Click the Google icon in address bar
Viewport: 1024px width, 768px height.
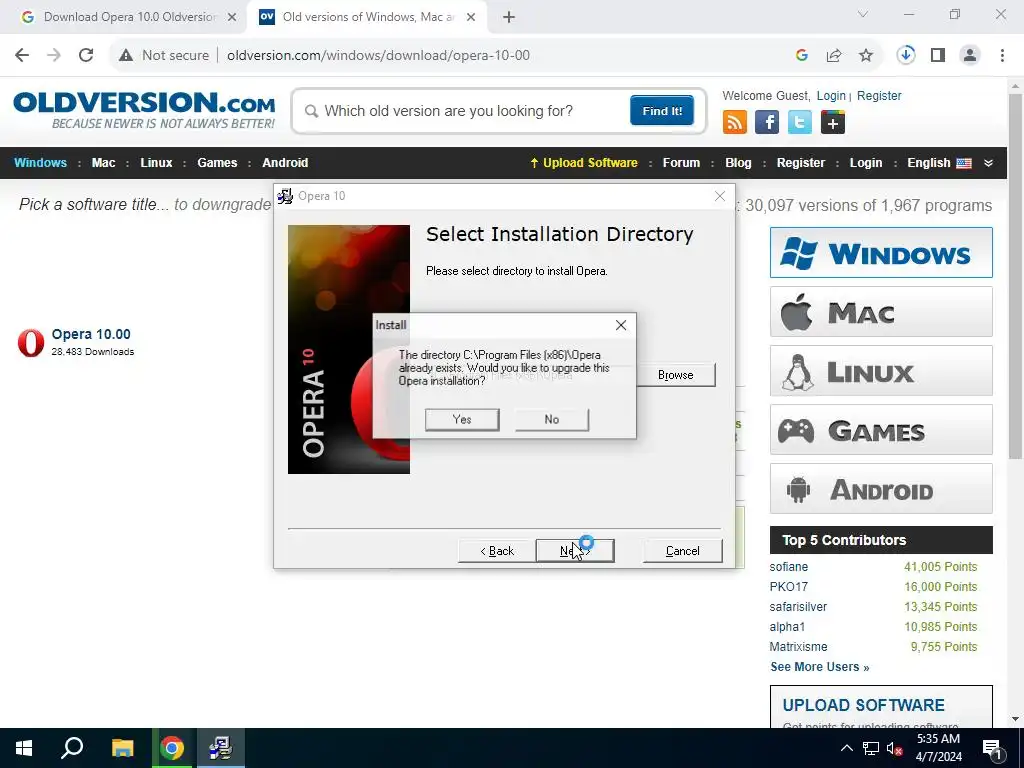coord(802,56)
